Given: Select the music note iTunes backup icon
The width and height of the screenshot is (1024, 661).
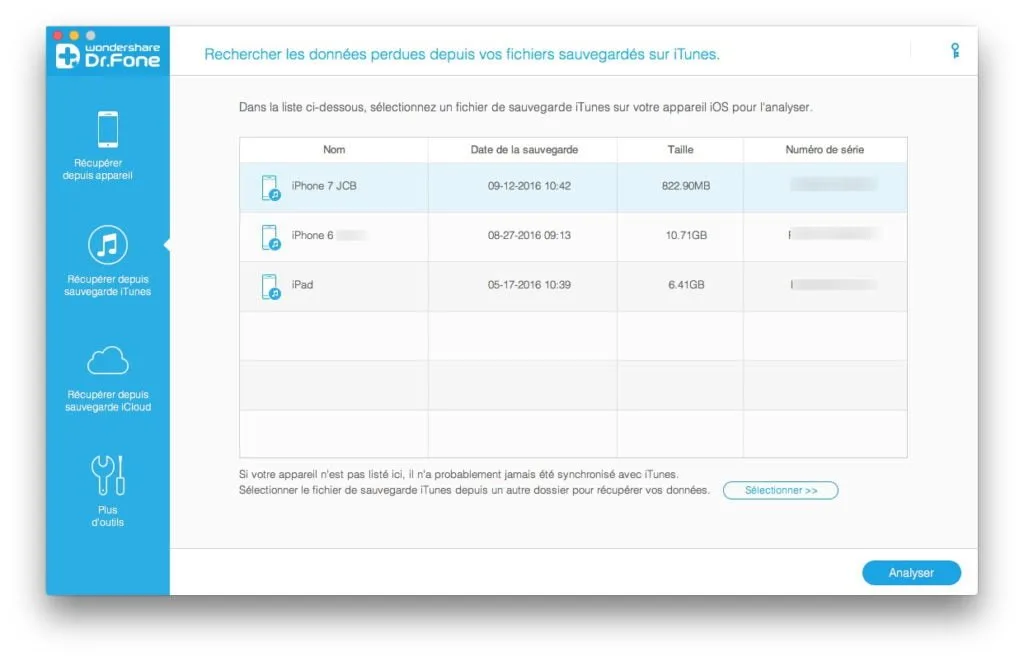Looking at the screenshot, I should (108, 245).
